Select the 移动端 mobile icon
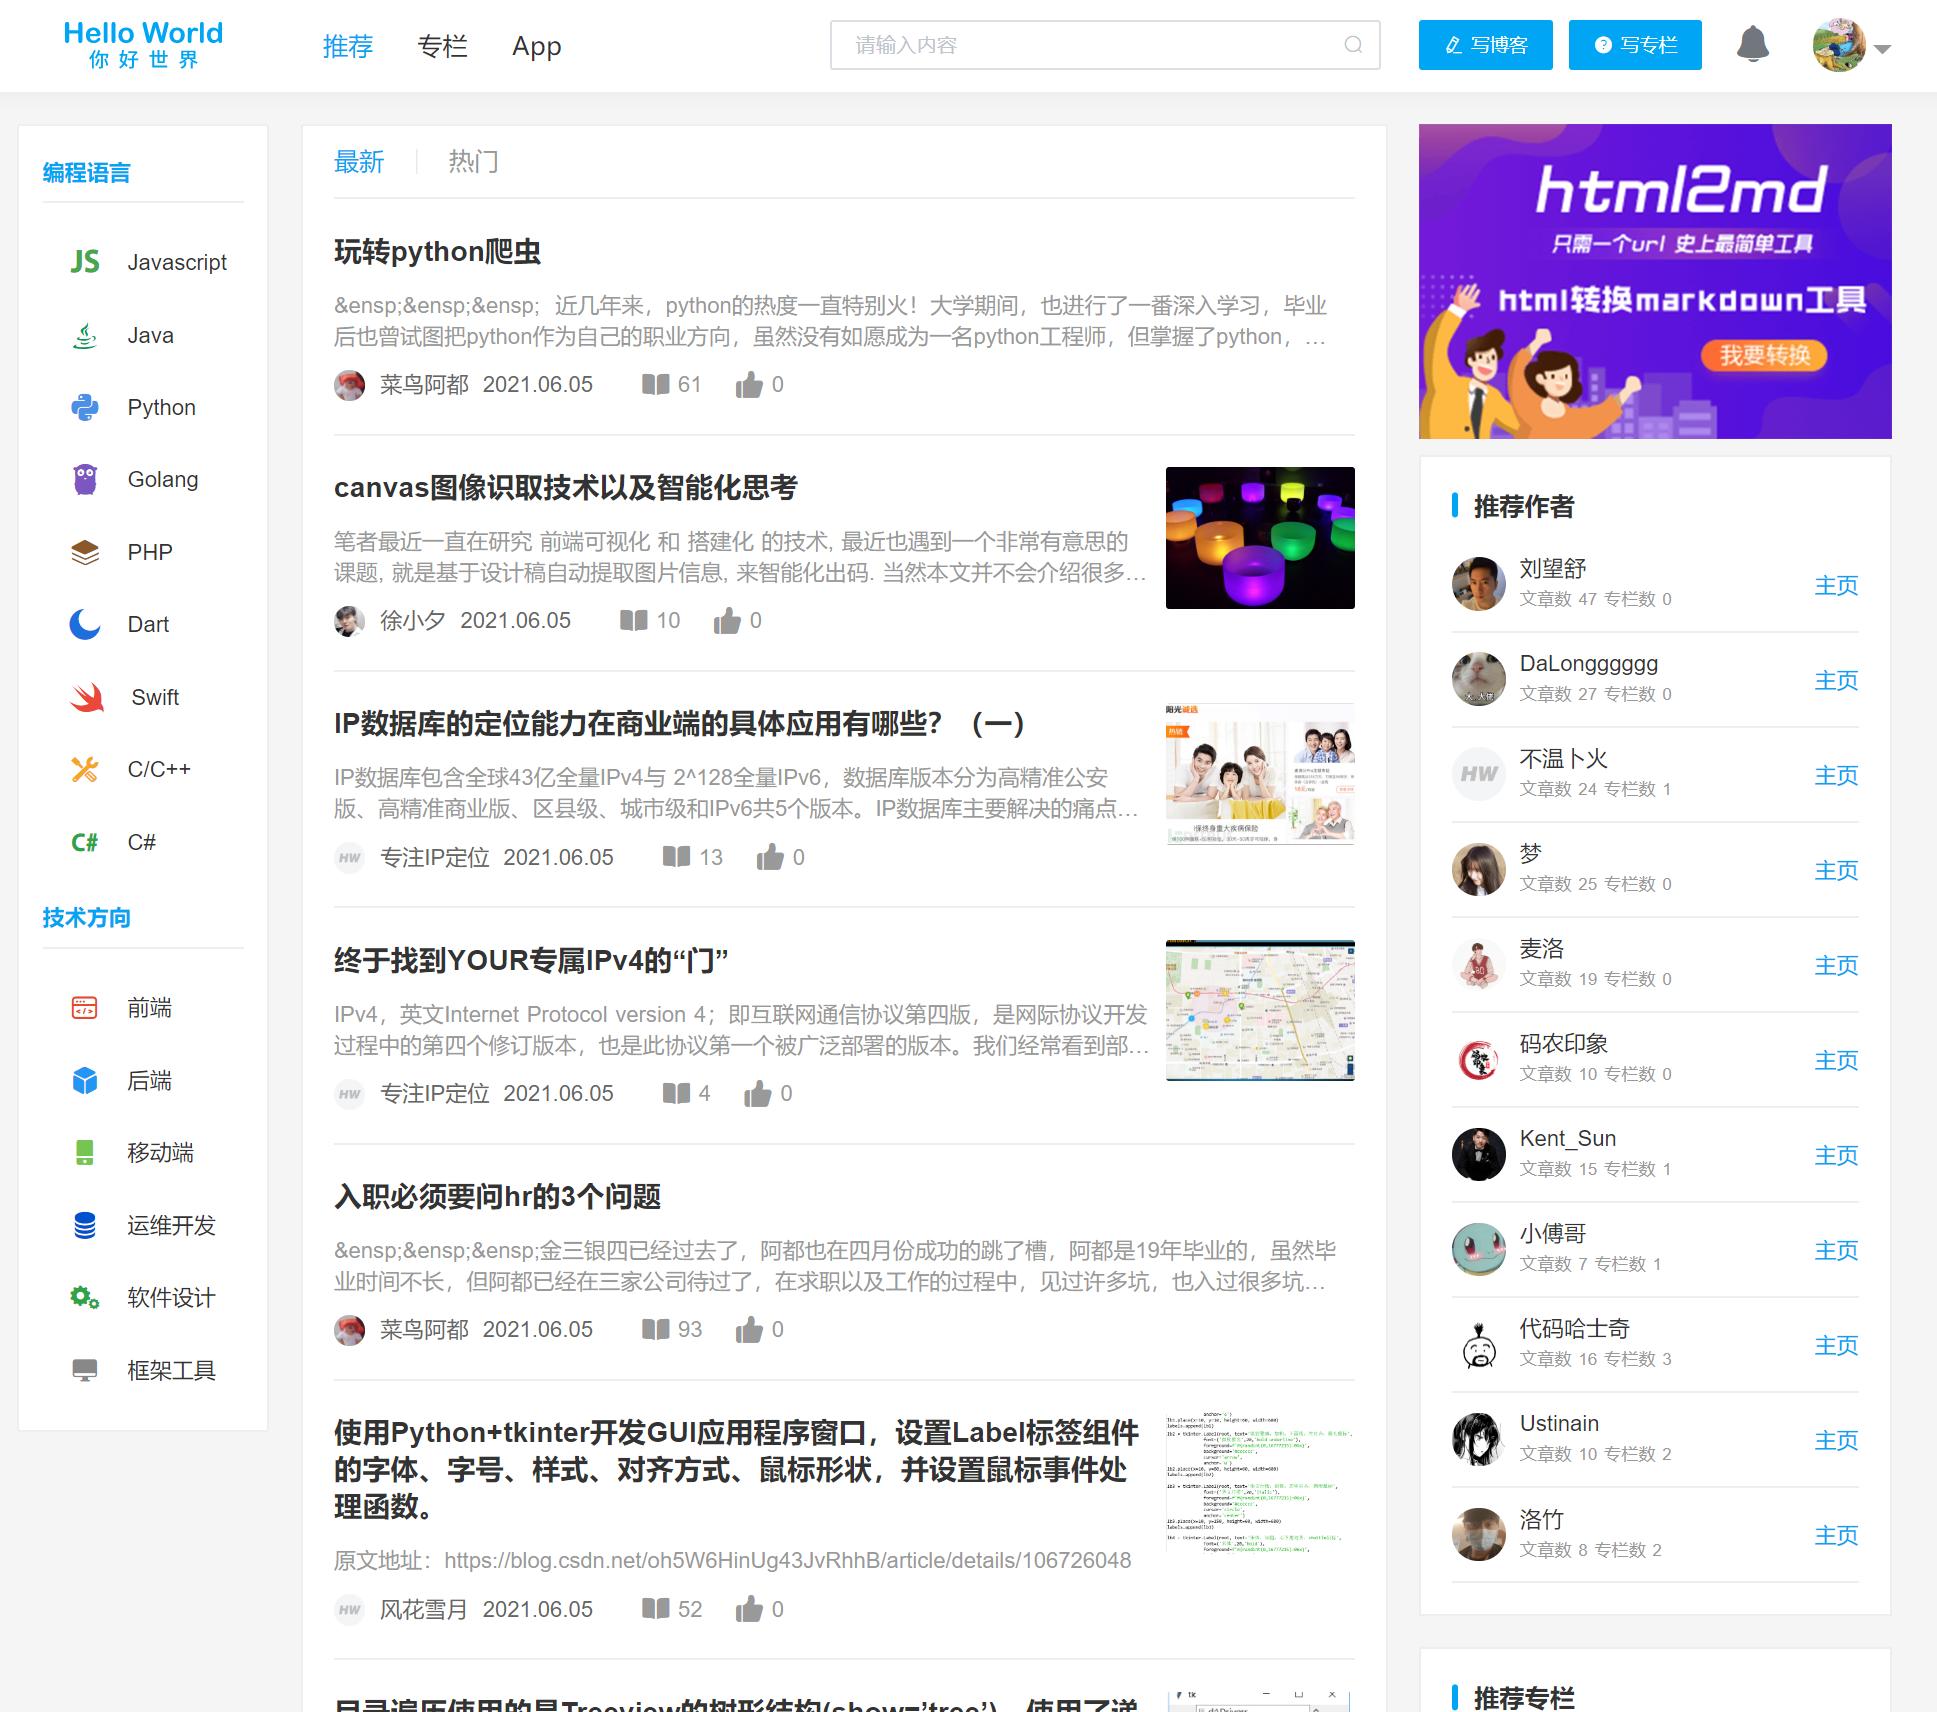This screenshot has height=1712, width=1937. click(x=85, y=1153)
